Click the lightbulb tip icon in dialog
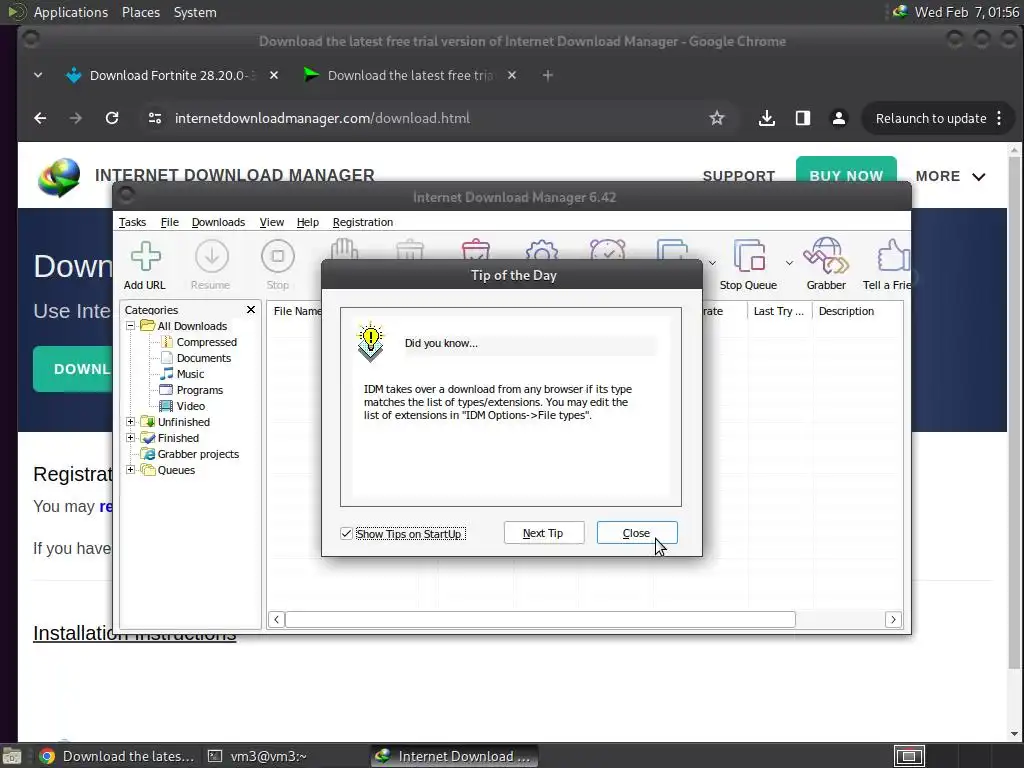1024x768 pixels. pyautogui.click(x=370, y=342)
